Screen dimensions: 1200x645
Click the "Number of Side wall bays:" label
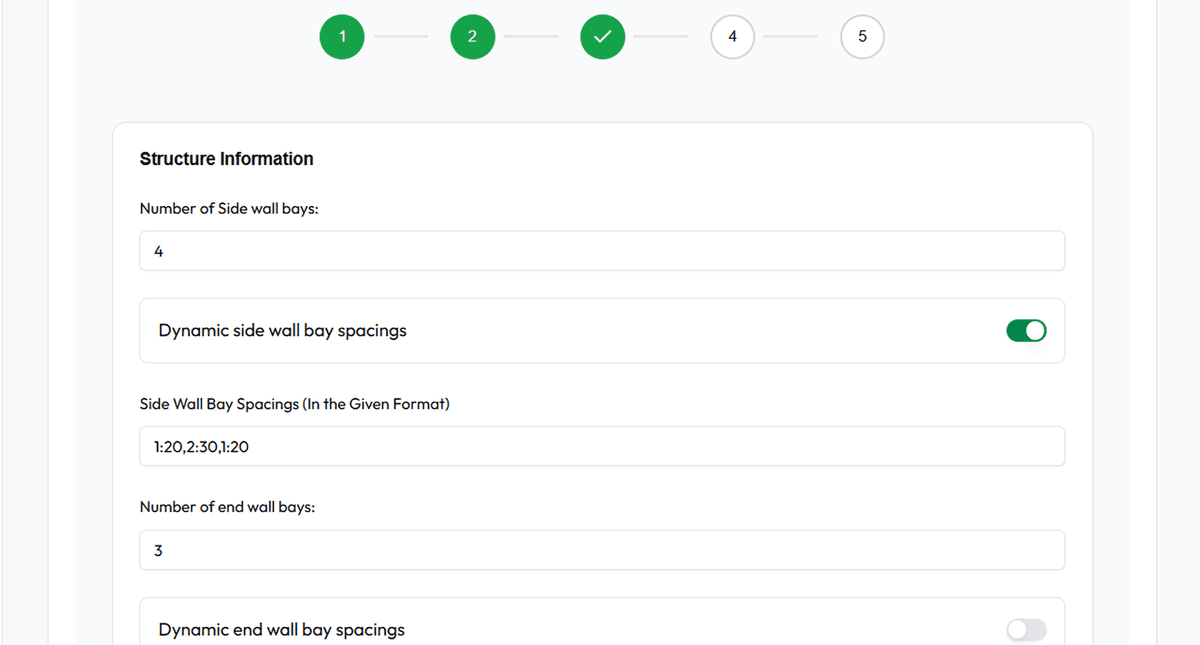point(229,209)
